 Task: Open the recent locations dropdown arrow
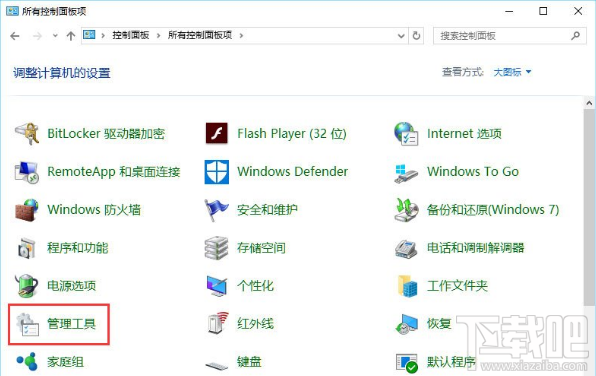tap(55, 36)
